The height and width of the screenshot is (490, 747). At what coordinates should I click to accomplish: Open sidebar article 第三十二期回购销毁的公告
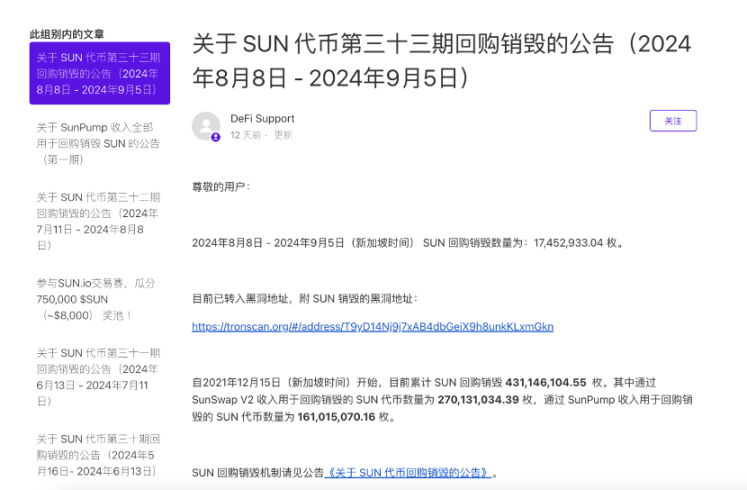(98, 221)
